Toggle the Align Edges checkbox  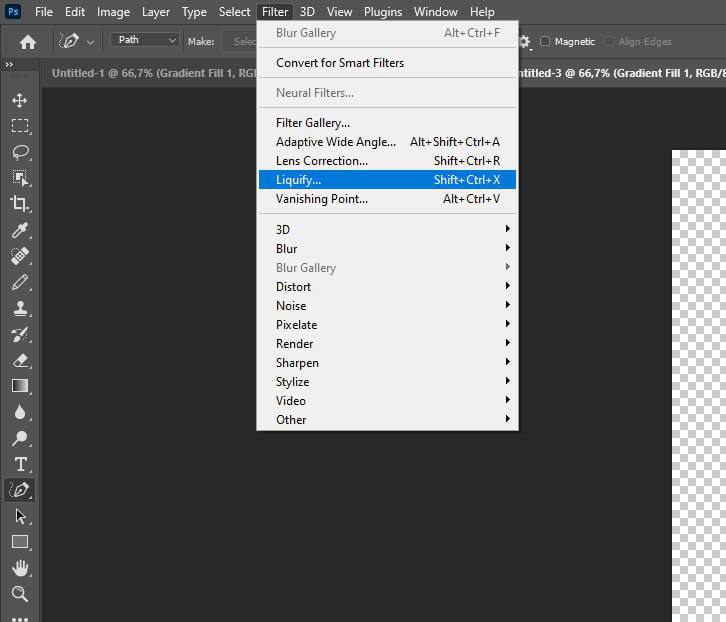click(x=609, y=41)
